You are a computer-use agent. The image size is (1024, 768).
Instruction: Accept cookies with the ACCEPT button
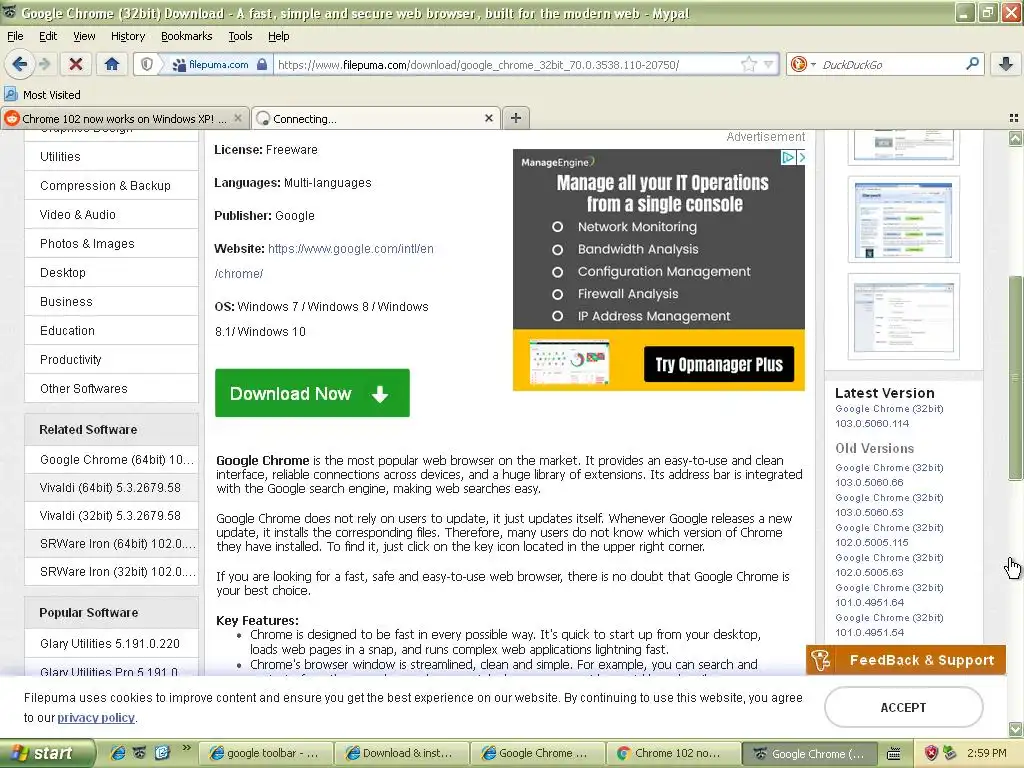coord(903,707)
